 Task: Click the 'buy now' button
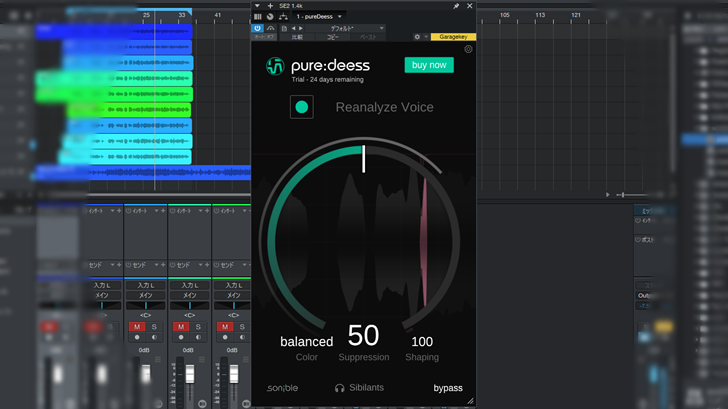tap(429, 65)
